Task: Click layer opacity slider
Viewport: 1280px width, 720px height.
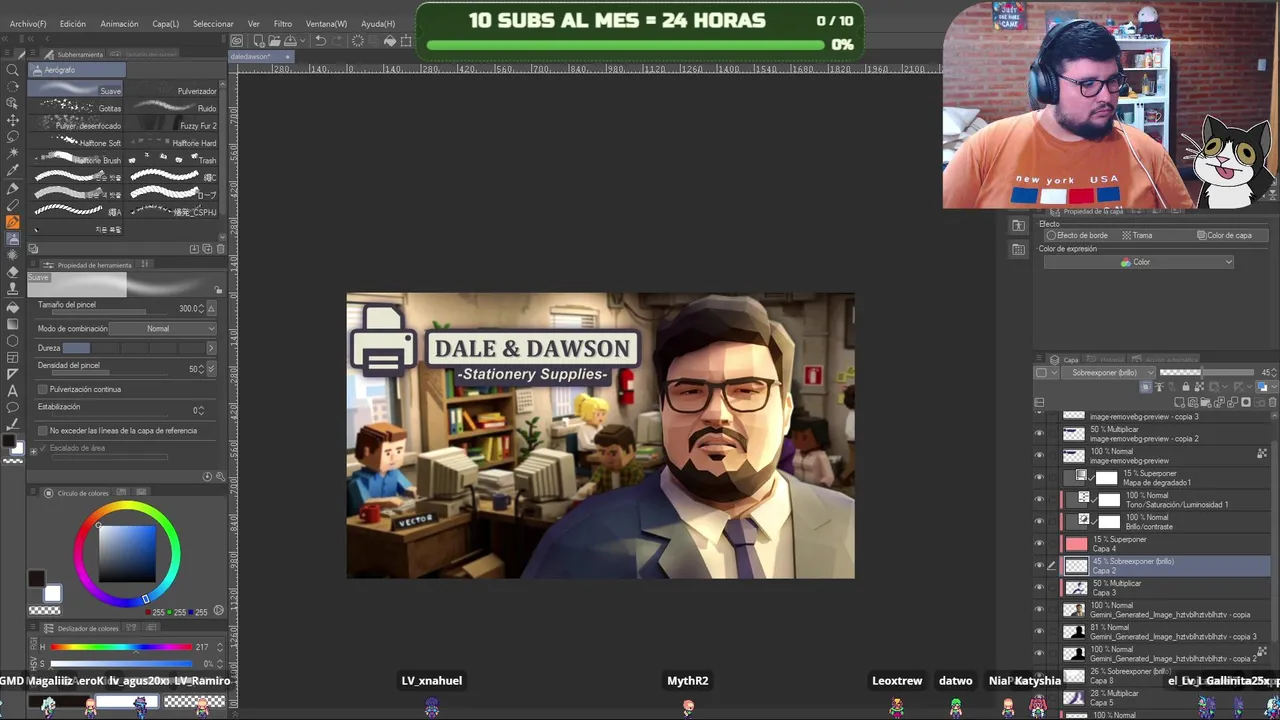Action: coord(1207,373)
